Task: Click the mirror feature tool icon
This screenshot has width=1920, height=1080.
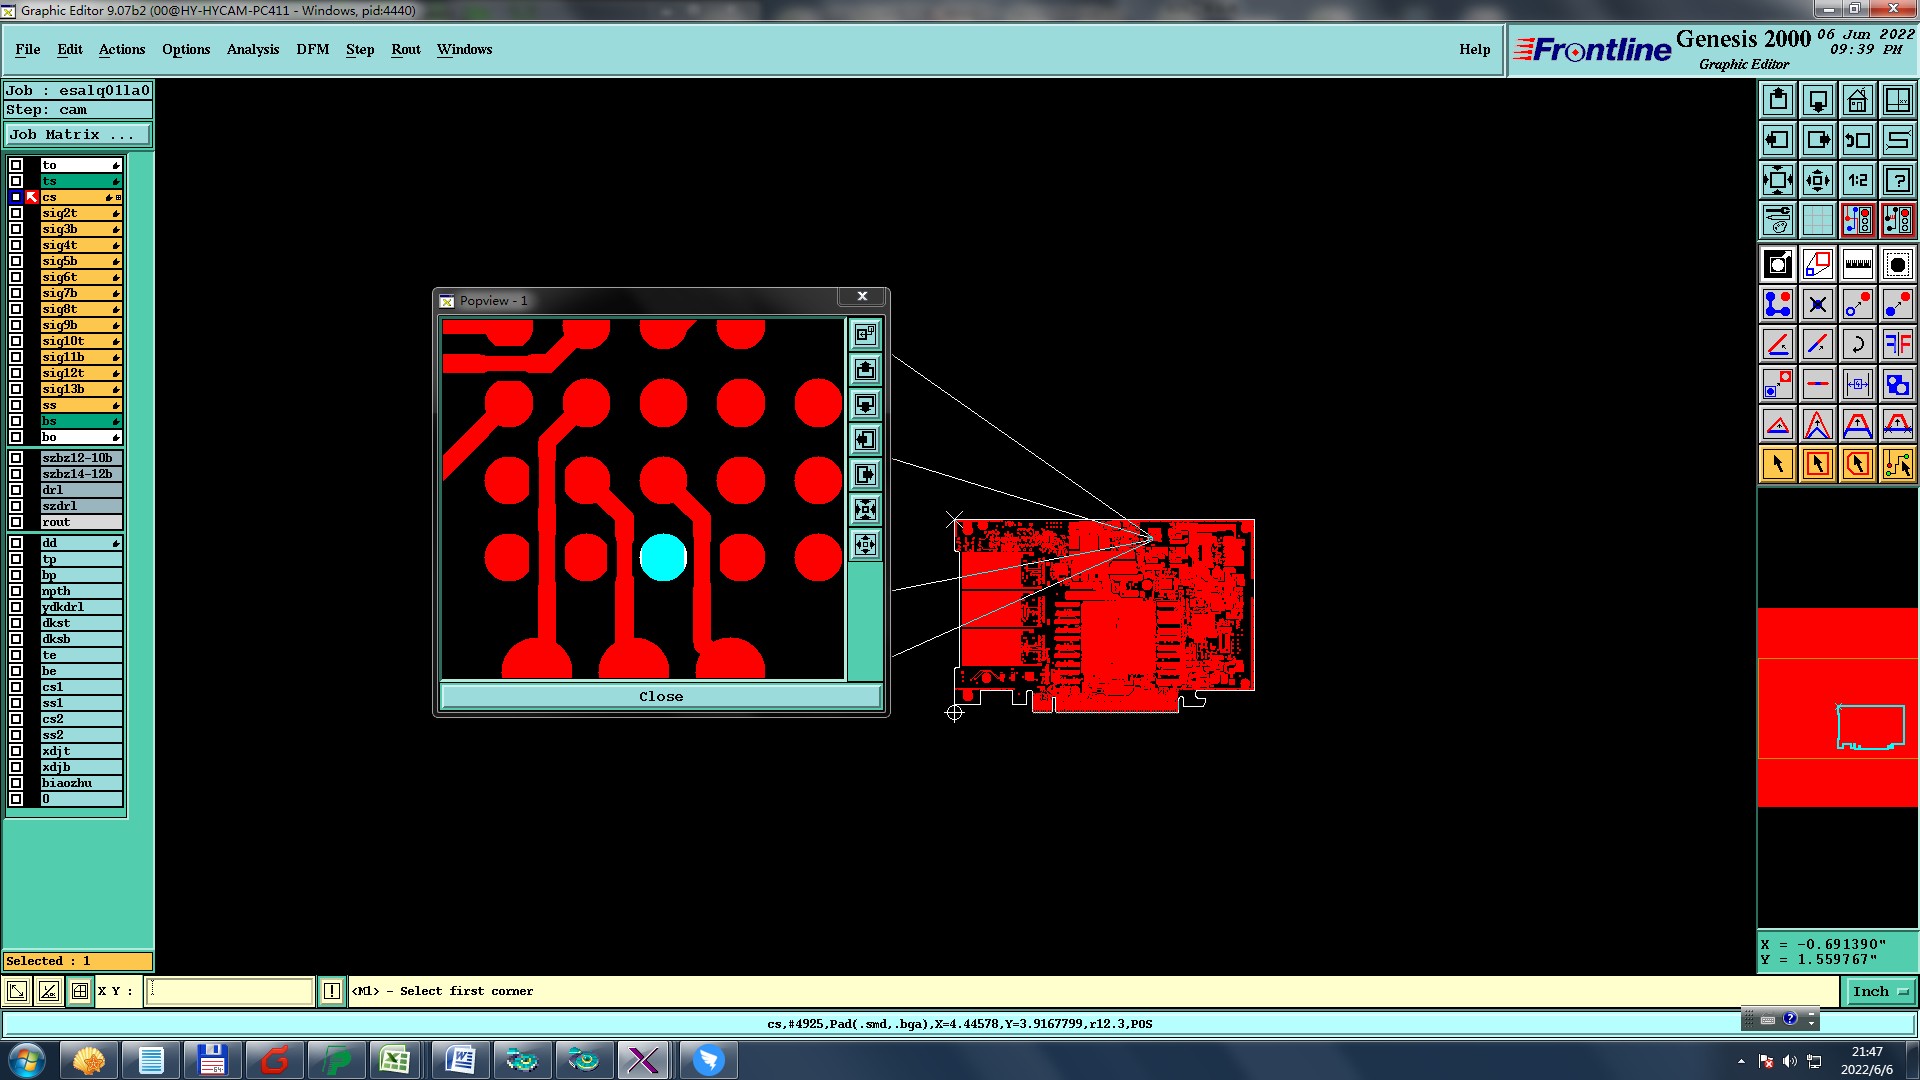Action: [x=1897, y=344]
